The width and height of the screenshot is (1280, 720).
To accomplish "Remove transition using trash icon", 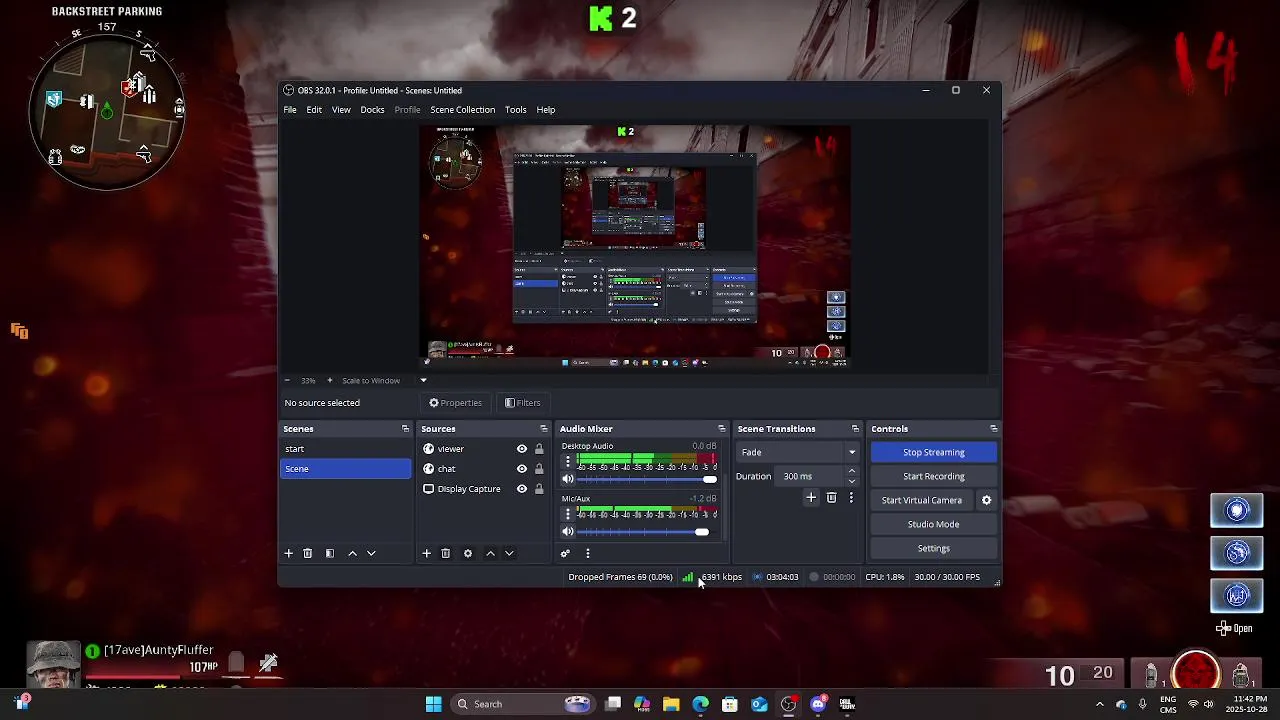I will click(x=831, y=497).
